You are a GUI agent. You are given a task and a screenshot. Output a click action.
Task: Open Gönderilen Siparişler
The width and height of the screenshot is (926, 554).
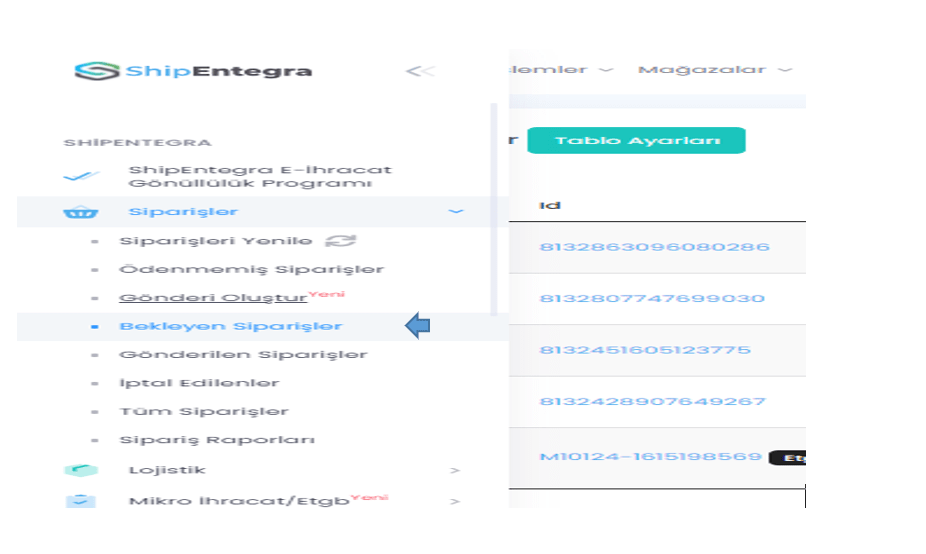click(x=243, y=354)
